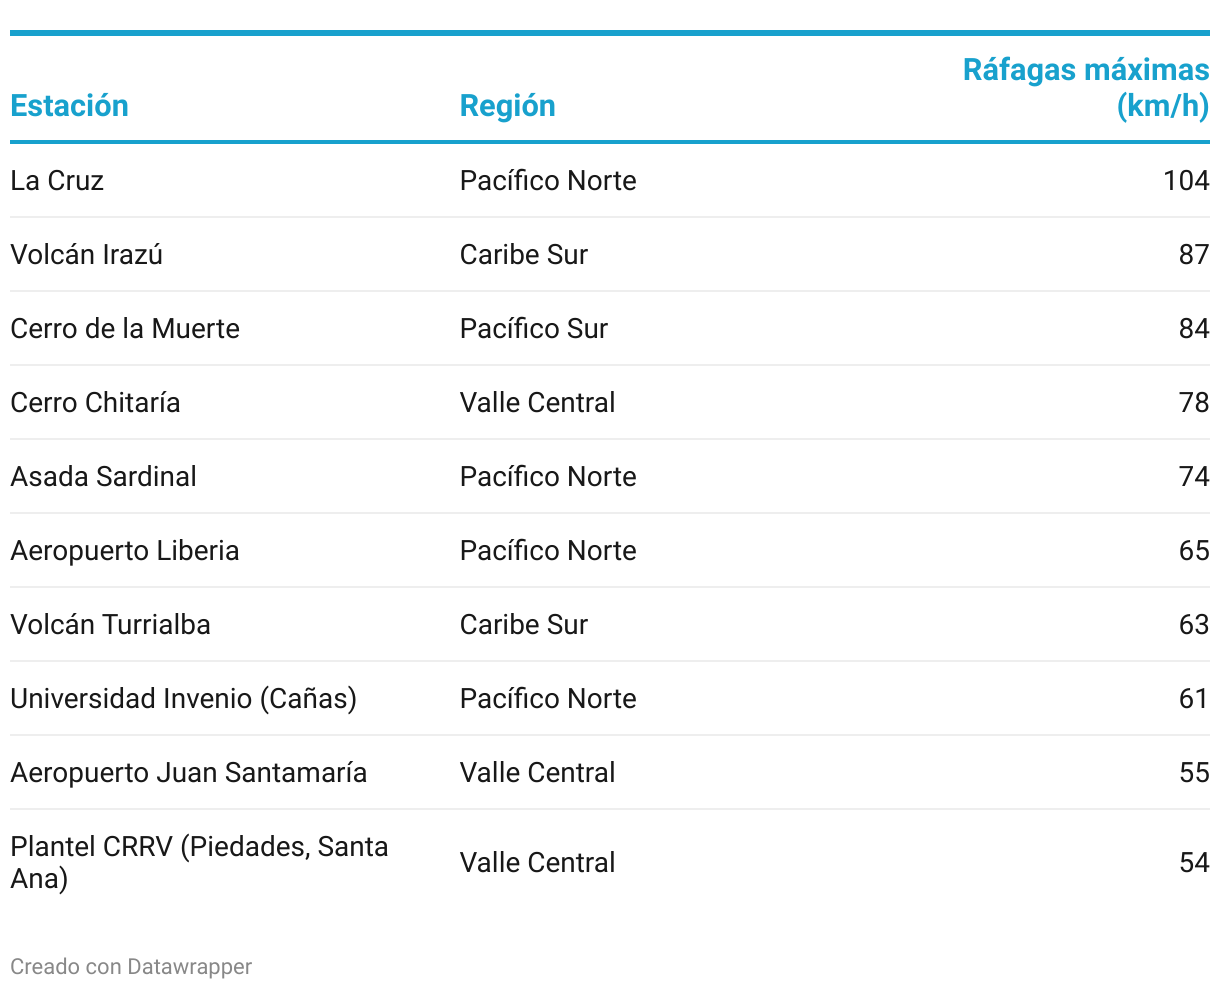Image resolution: width=1220 pixels, height=990 pixels.
Task: Select Aeropuerto Liberia station name
Action: point(125,551)
